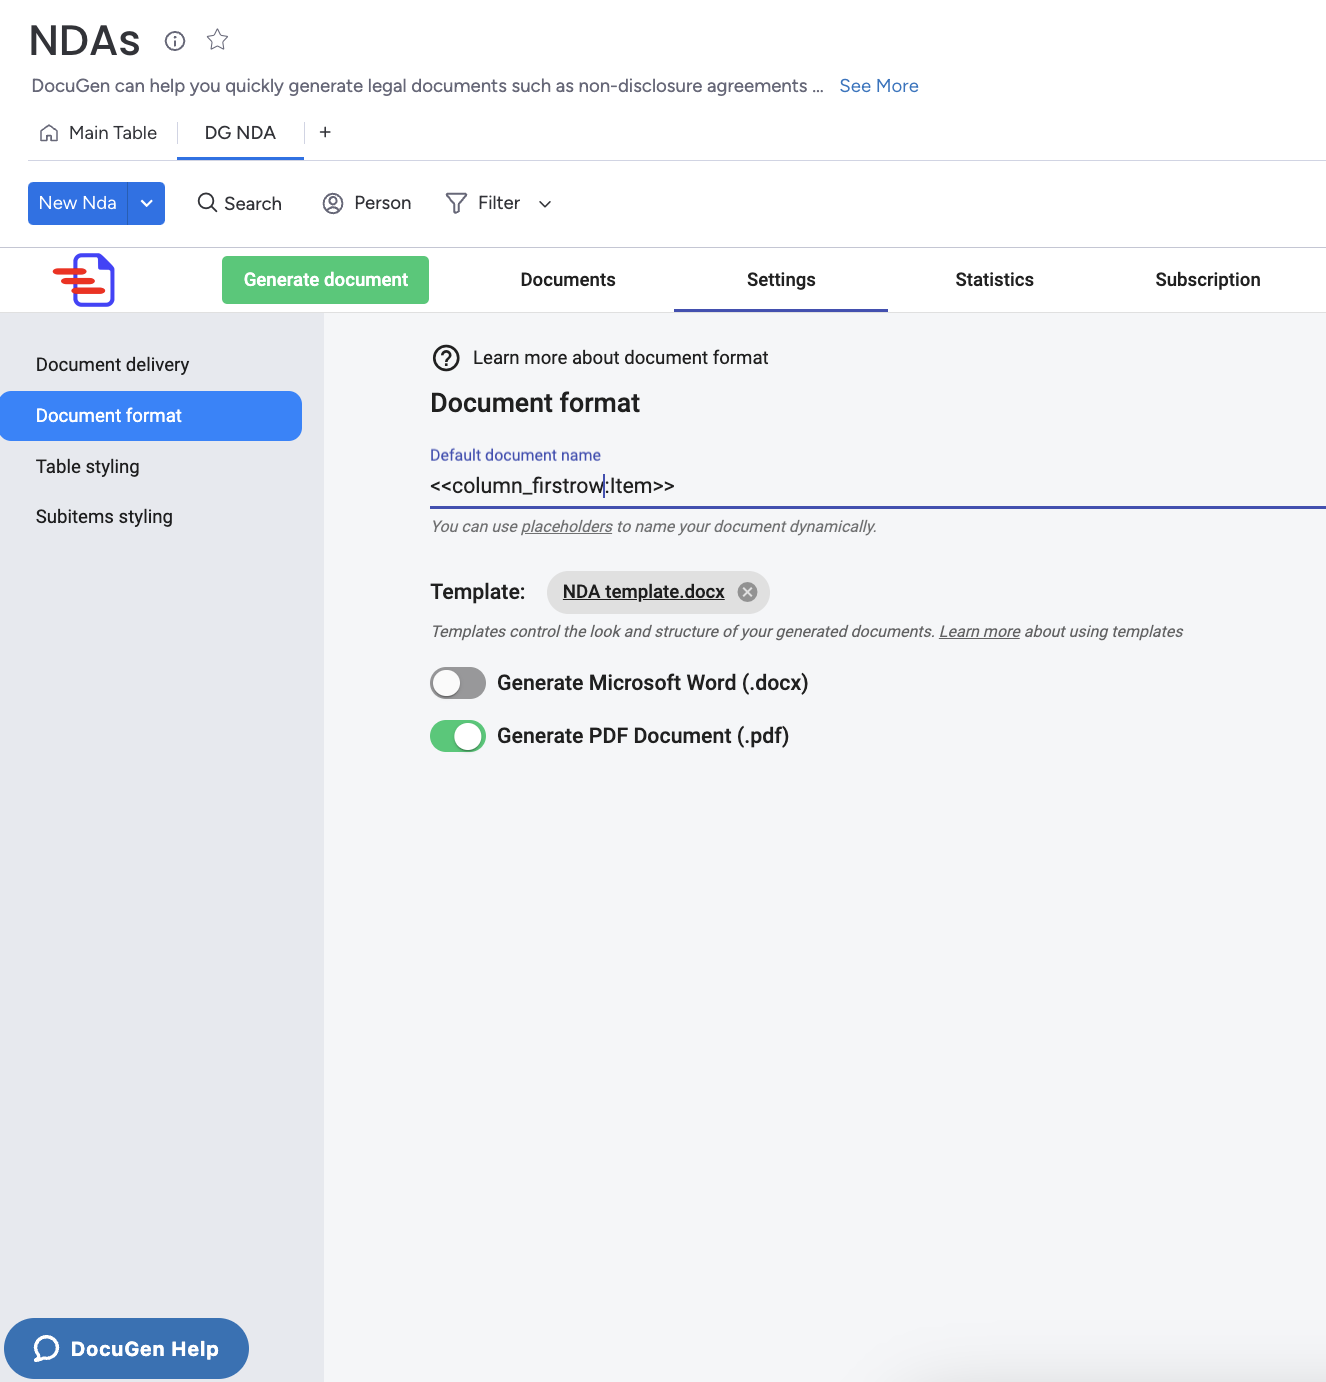The width and height of the screenshot is (1326, 1382).
Task: Click Learn more about using templates link
Action: [x=979, y=632]
